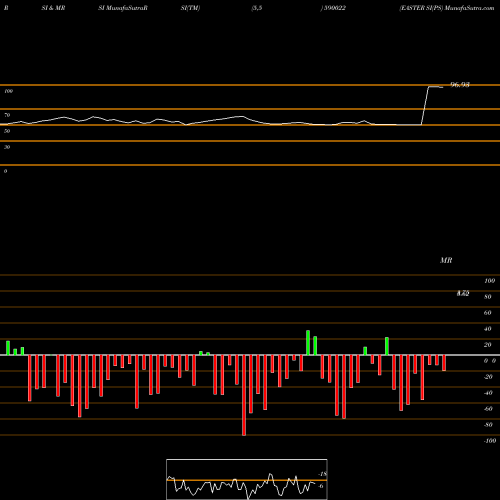Select the 'SI & MR' header text
500x500 pixels.
coord(53,8)
